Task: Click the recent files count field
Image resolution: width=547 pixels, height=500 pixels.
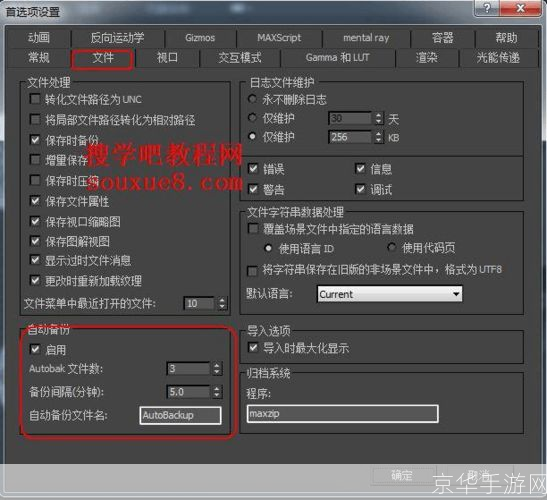Action: pos(198,303)
